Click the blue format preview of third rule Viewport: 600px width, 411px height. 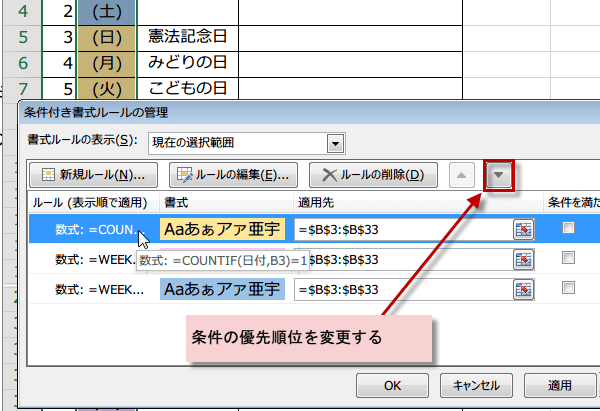222,289
